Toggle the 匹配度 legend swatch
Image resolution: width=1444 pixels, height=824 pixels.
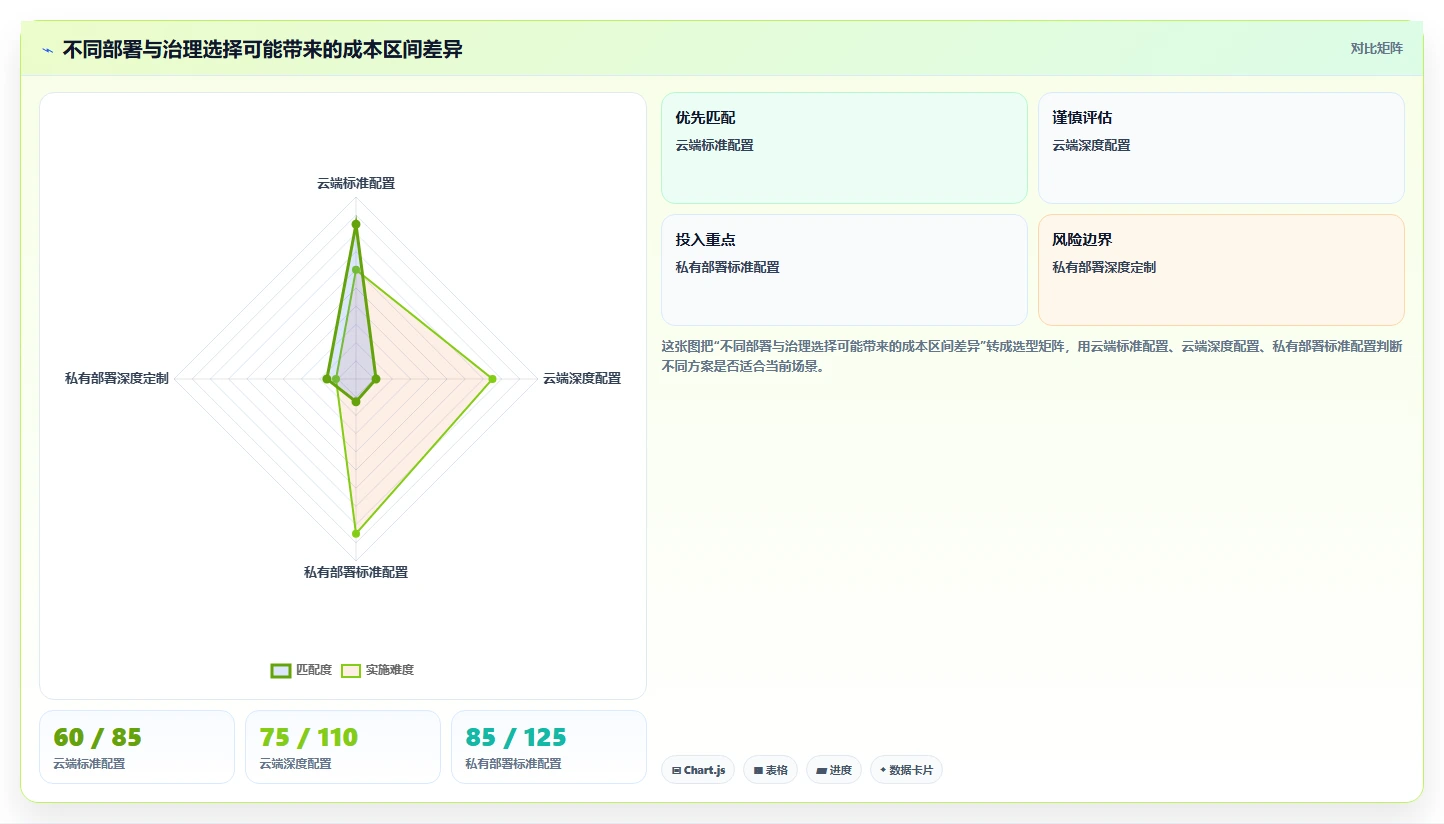pos(281,670)
